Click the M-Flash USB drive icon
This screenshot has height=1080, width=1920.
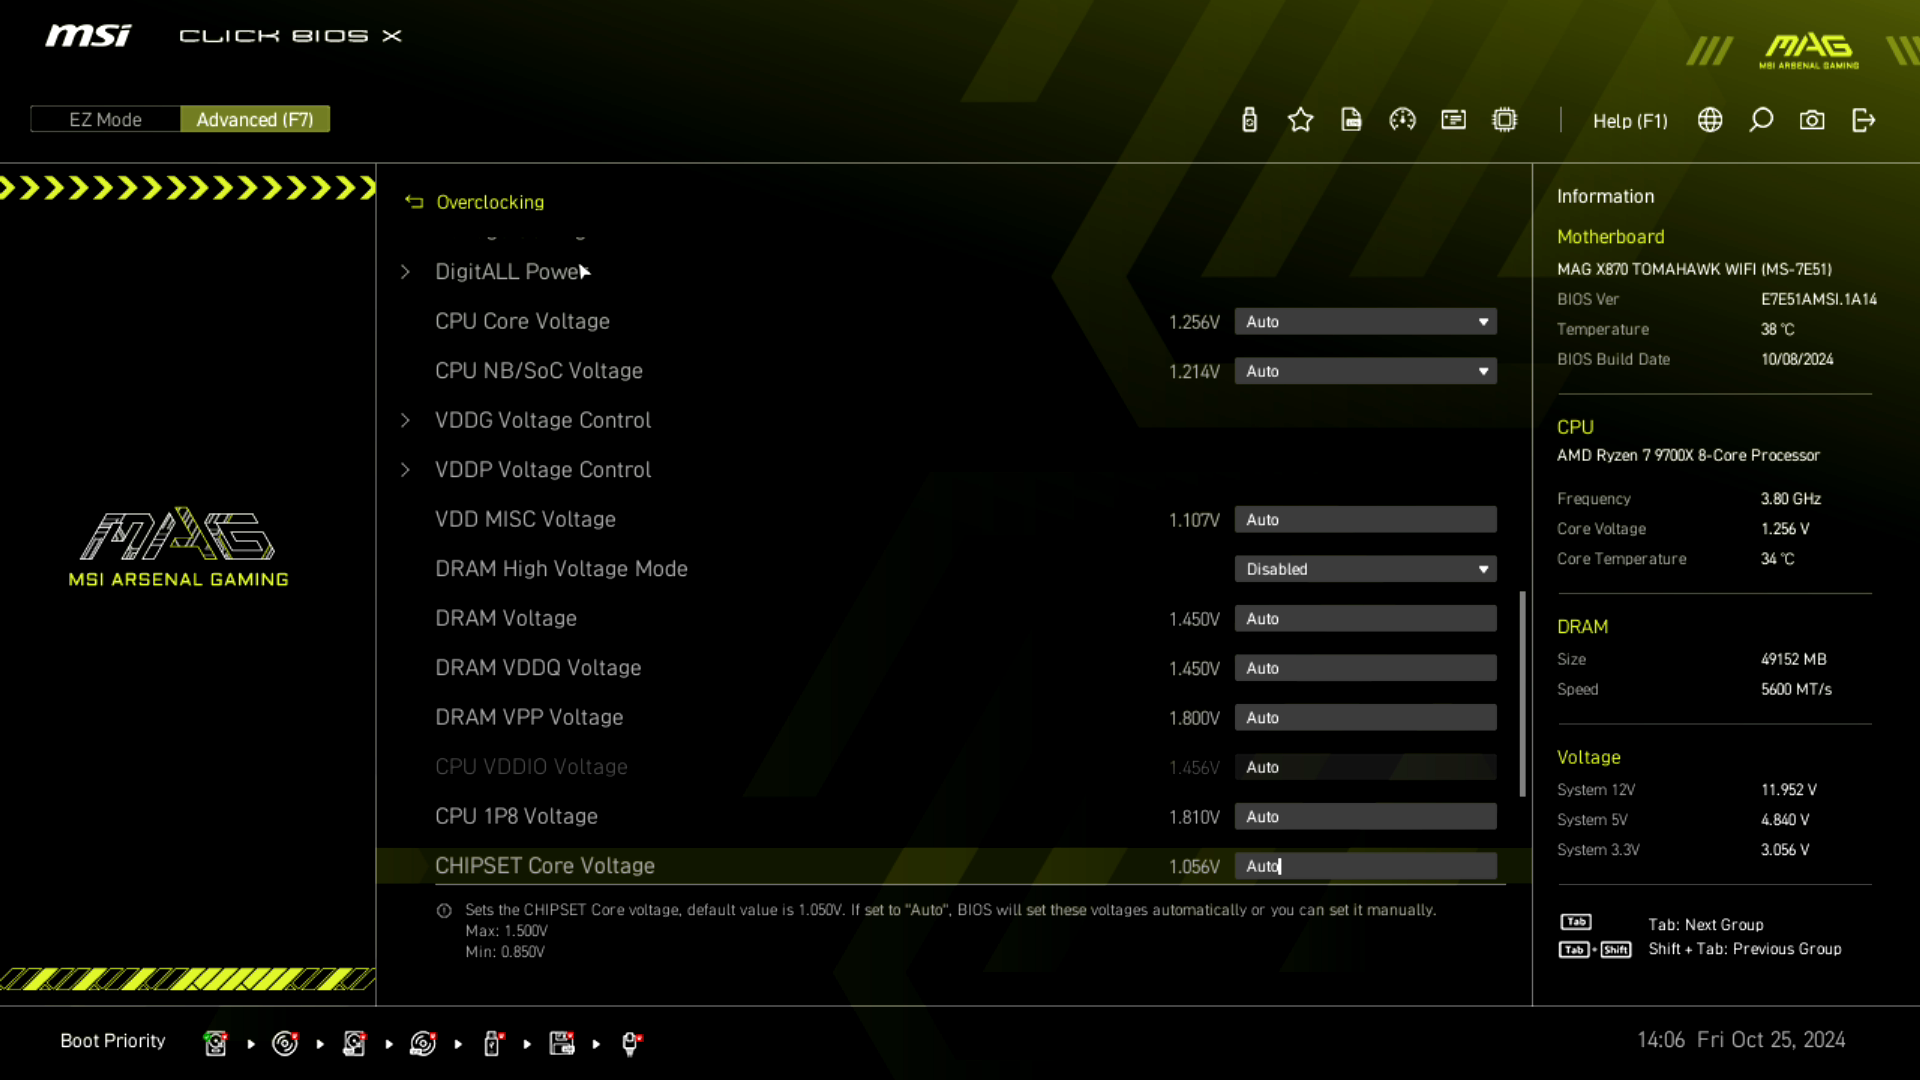pyautogui.click(x=1249, y=120)
